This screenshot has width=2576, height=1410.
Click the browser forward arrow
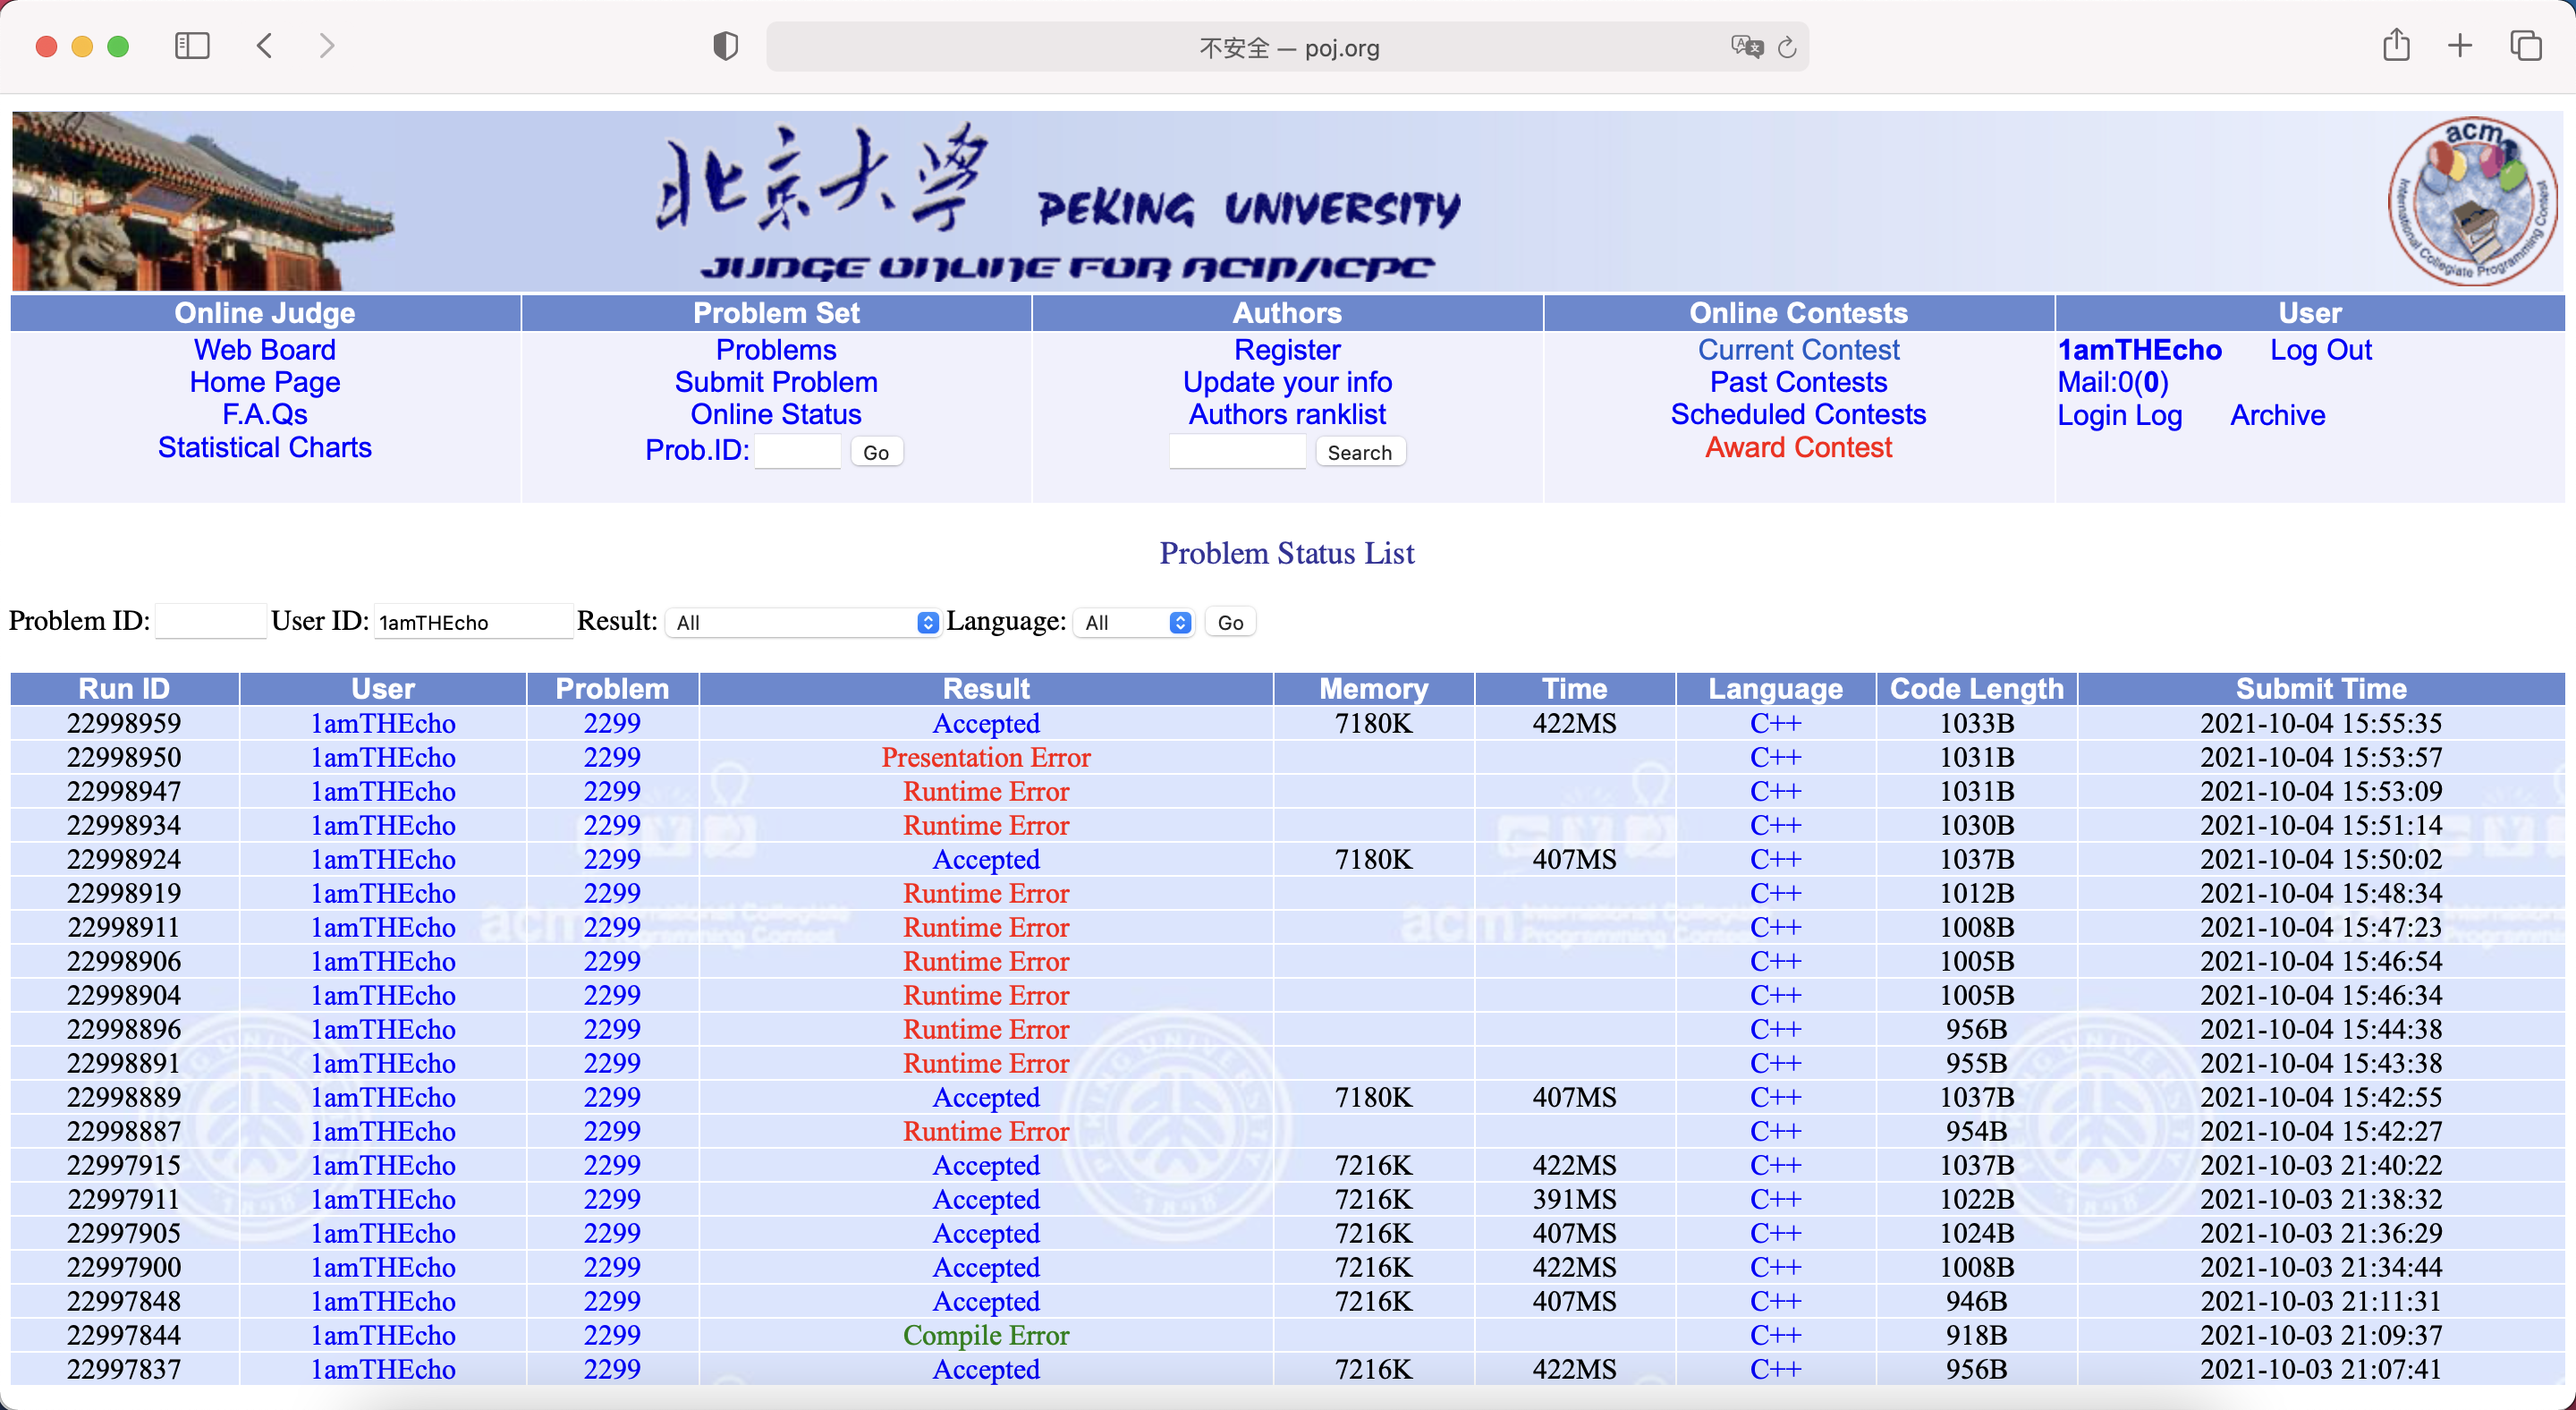click(x=327, y=46)
